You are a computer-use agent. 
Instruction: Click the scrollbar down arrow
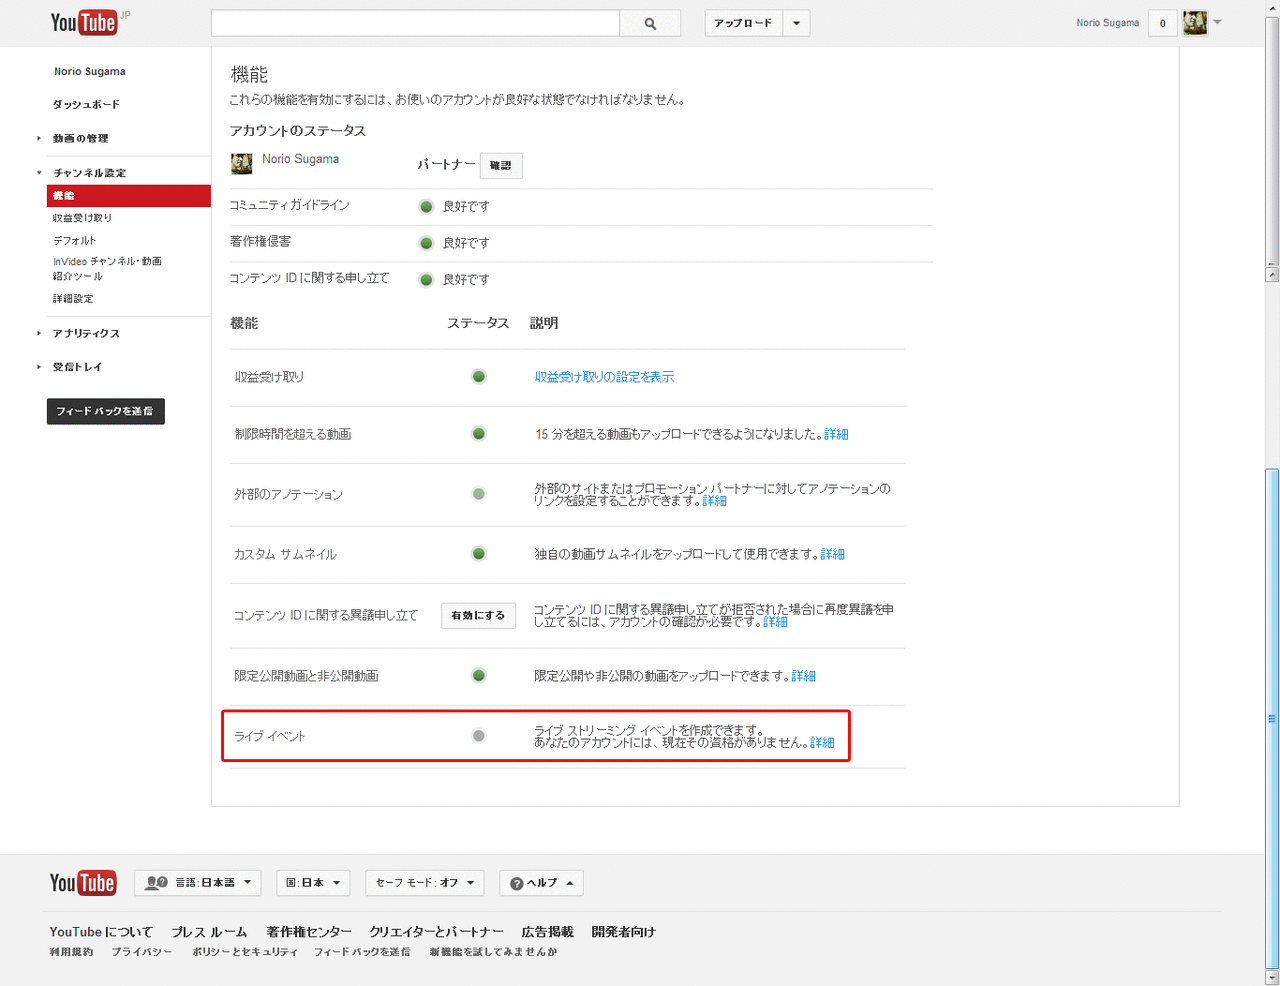(1272, 977)
